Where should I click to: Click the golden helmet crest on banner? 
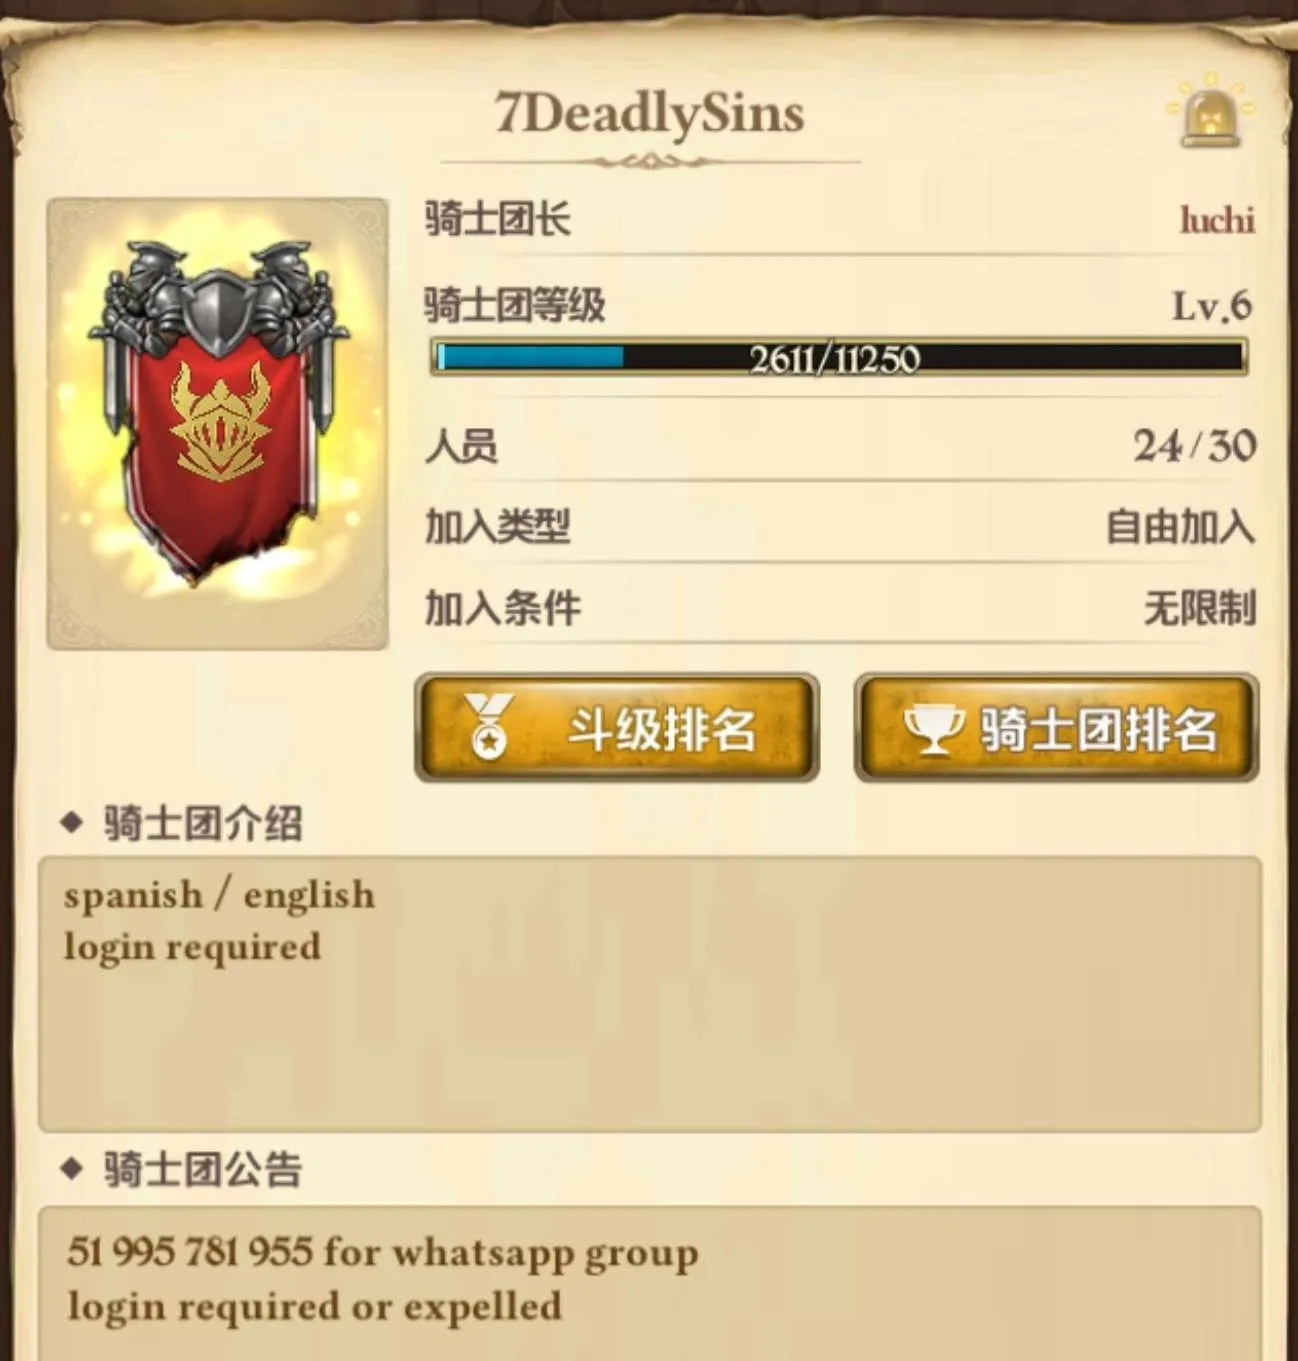[219, 422]
